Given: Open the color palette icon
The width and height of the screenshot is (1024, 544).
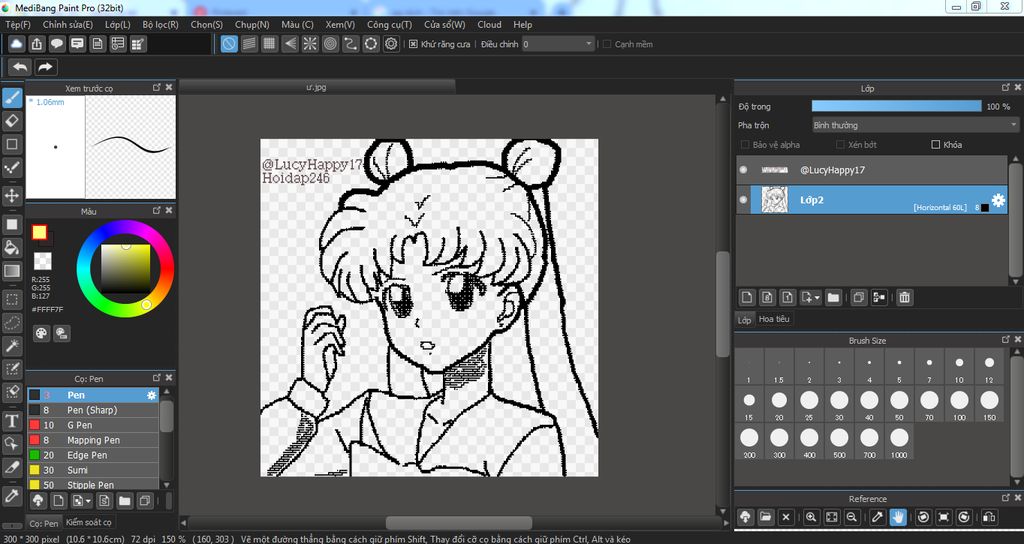Looking at the screenshot, I should click(41, 334).
